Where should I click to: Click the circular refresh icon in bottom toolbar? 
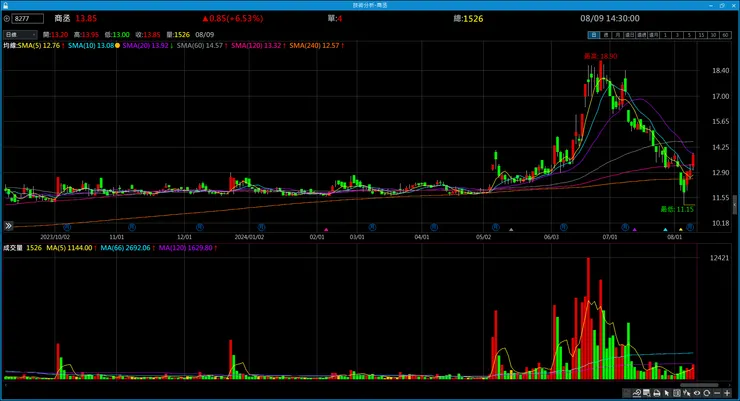(706, 393)
